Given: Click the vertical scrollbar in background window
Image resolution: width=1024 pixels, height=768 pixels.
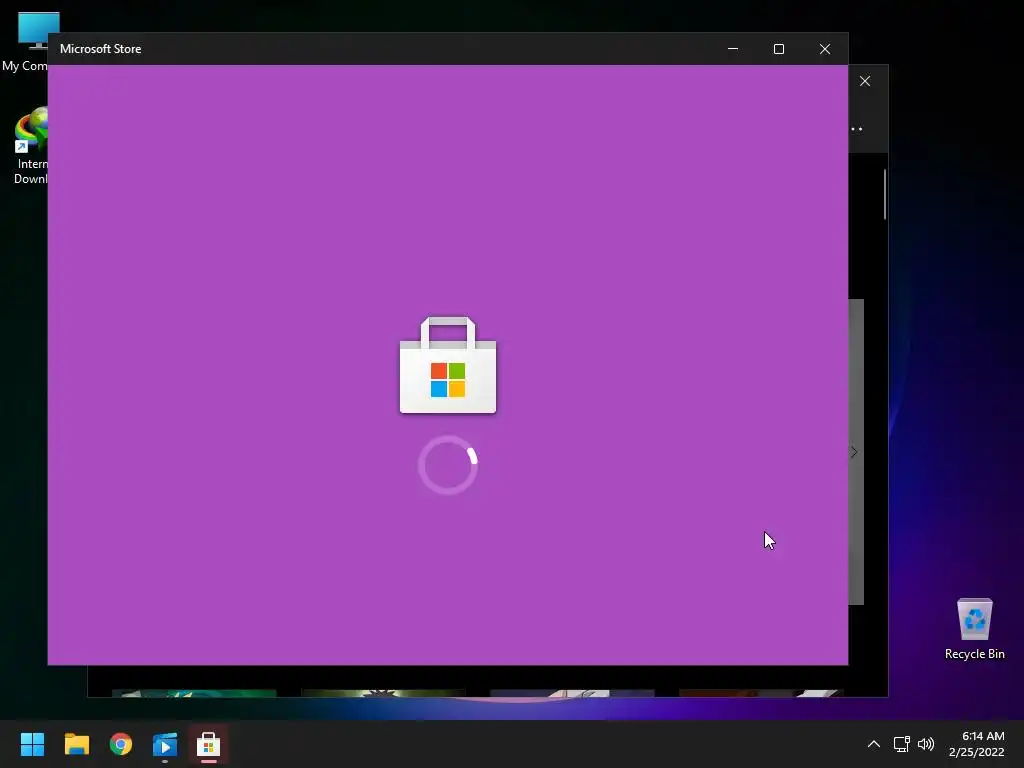Looking at the screenshot, I should coord(885,194).
